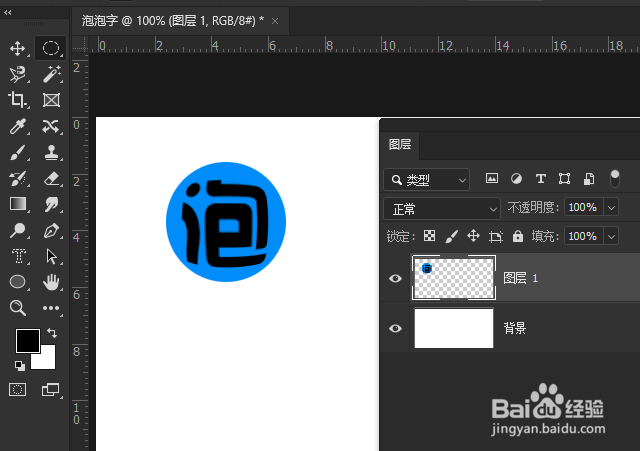Select the Move tool
640x451 pixels.
[18, 49]
